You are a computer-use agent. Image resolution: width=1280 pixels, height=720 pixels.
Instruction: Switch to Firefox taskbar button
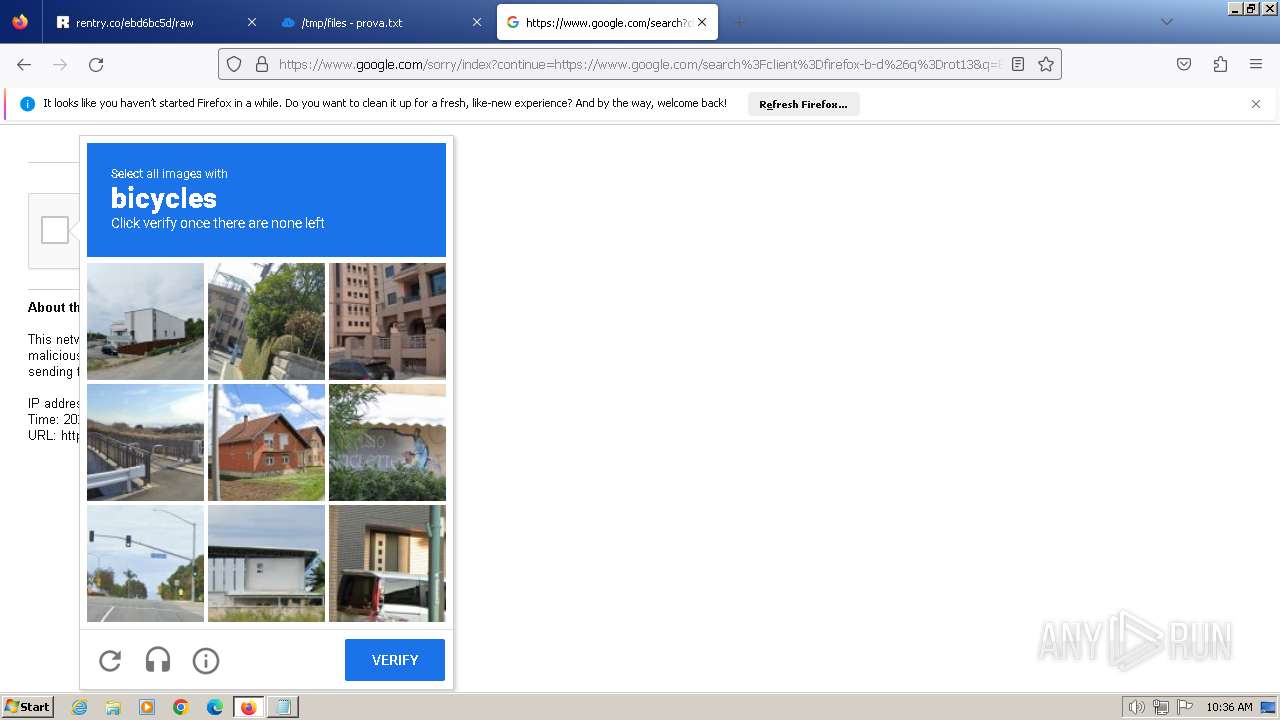click(x=249, y=707)
